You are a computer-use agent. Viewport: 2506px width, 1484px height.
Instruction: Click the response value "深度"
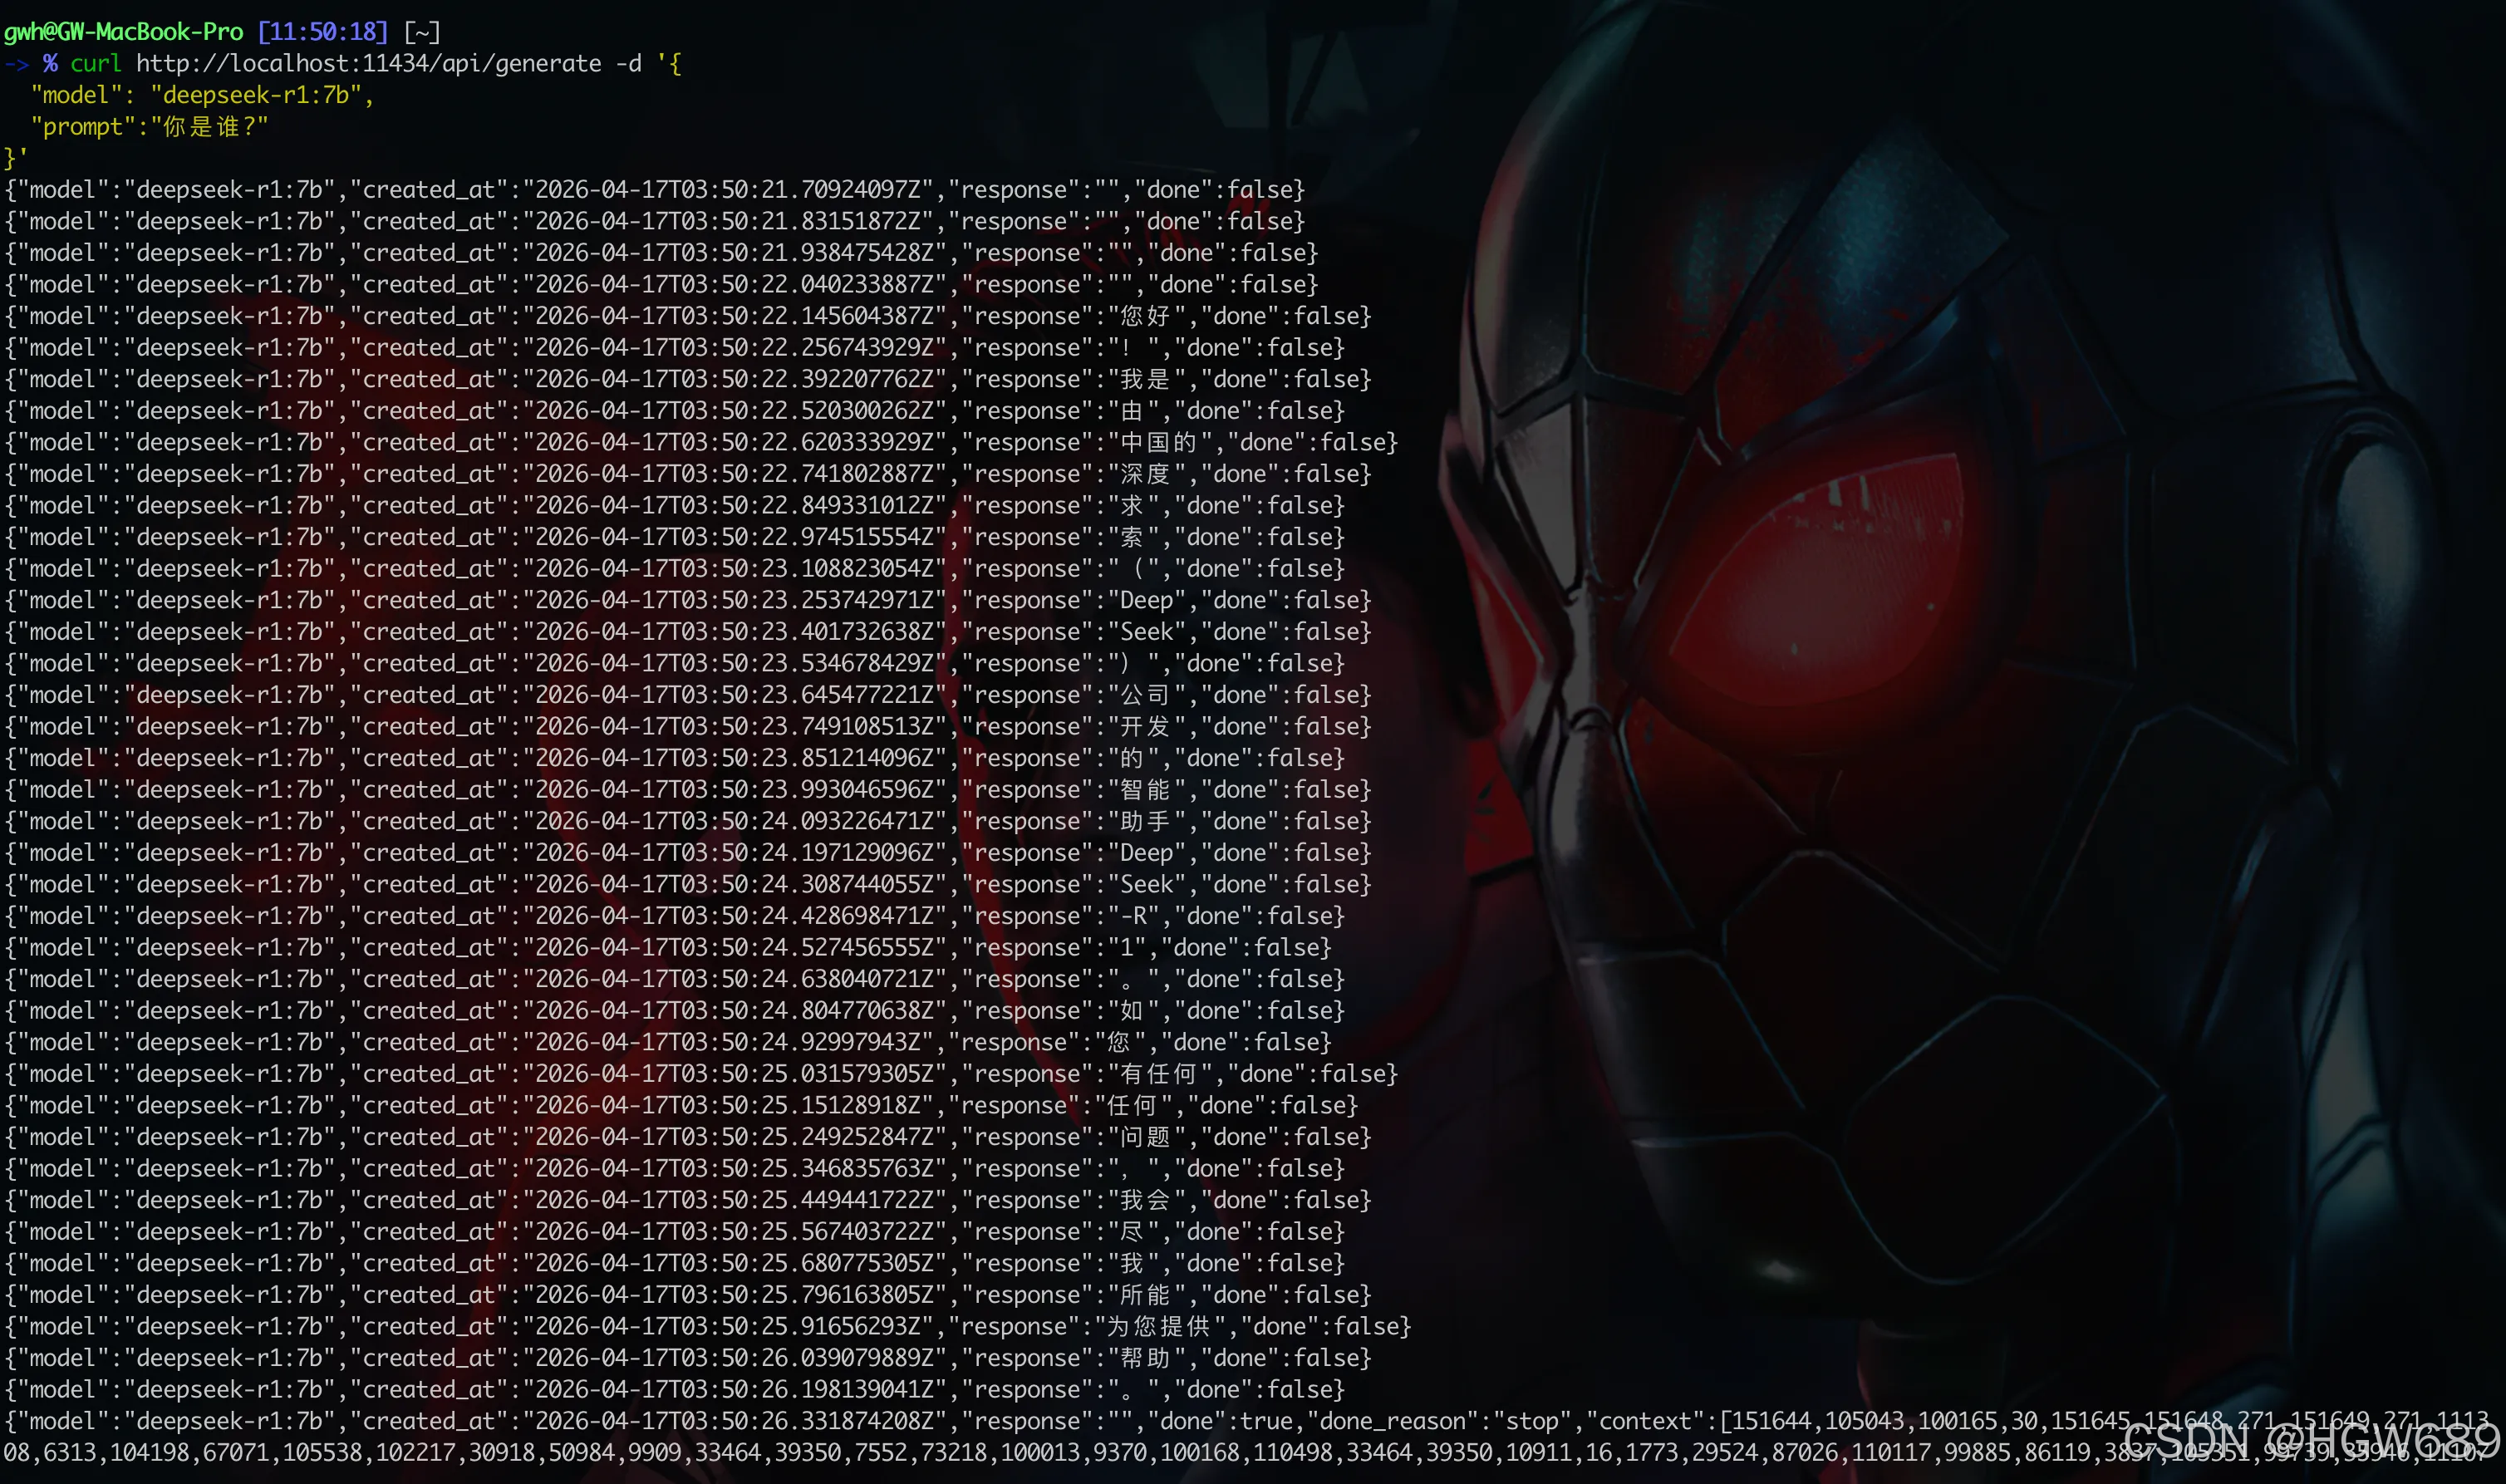click(x=1146, y=474)
